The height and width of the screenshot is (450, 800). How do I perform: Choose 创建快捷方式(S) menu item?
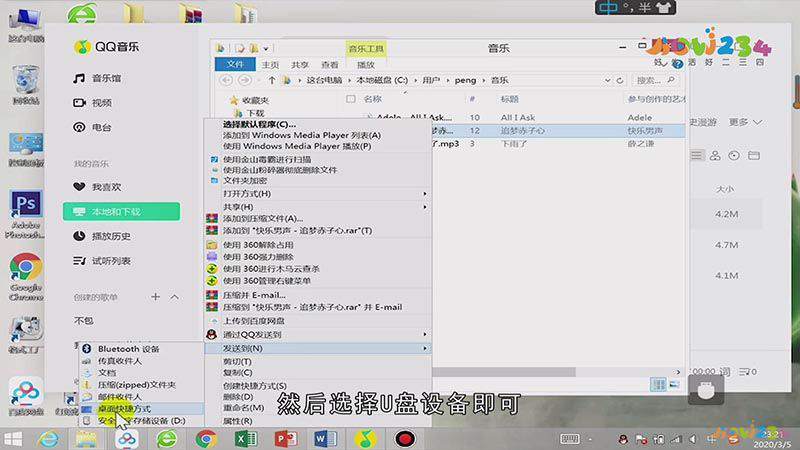[x=255, y=386]
